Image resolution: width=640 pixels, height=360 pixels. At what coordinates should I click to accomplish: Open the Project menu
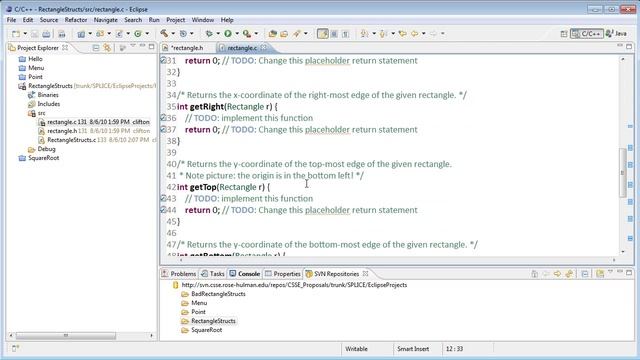tap(176, 20)
